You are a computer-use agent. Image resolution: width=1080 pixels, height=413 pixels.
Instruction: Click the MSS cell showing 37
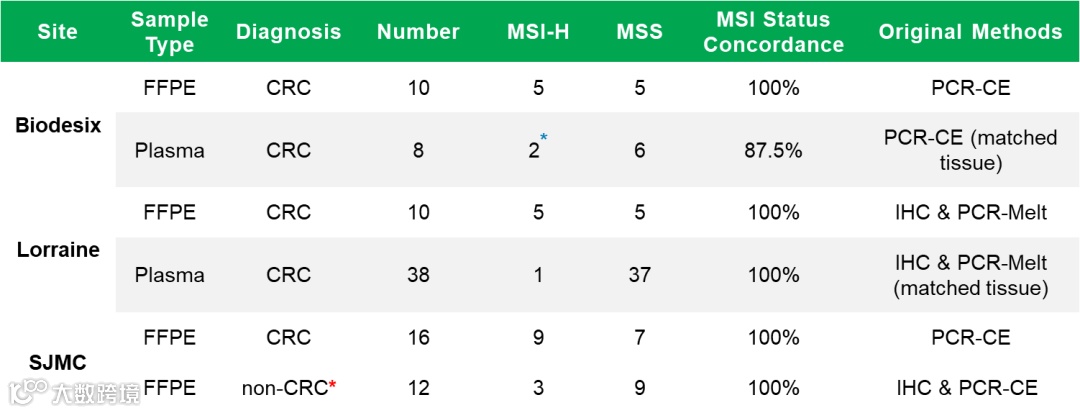pyautogui.click(x=640, y=275)
